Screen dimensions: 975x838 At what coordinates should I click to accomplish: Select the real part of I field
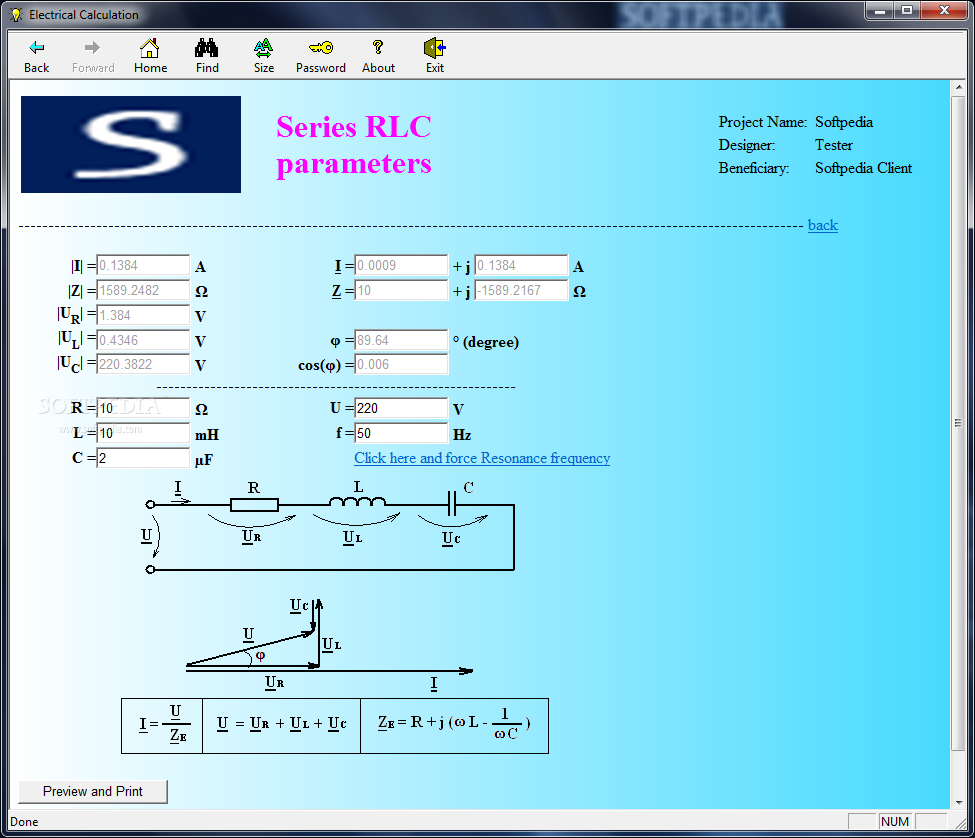(x=401, y=265)
